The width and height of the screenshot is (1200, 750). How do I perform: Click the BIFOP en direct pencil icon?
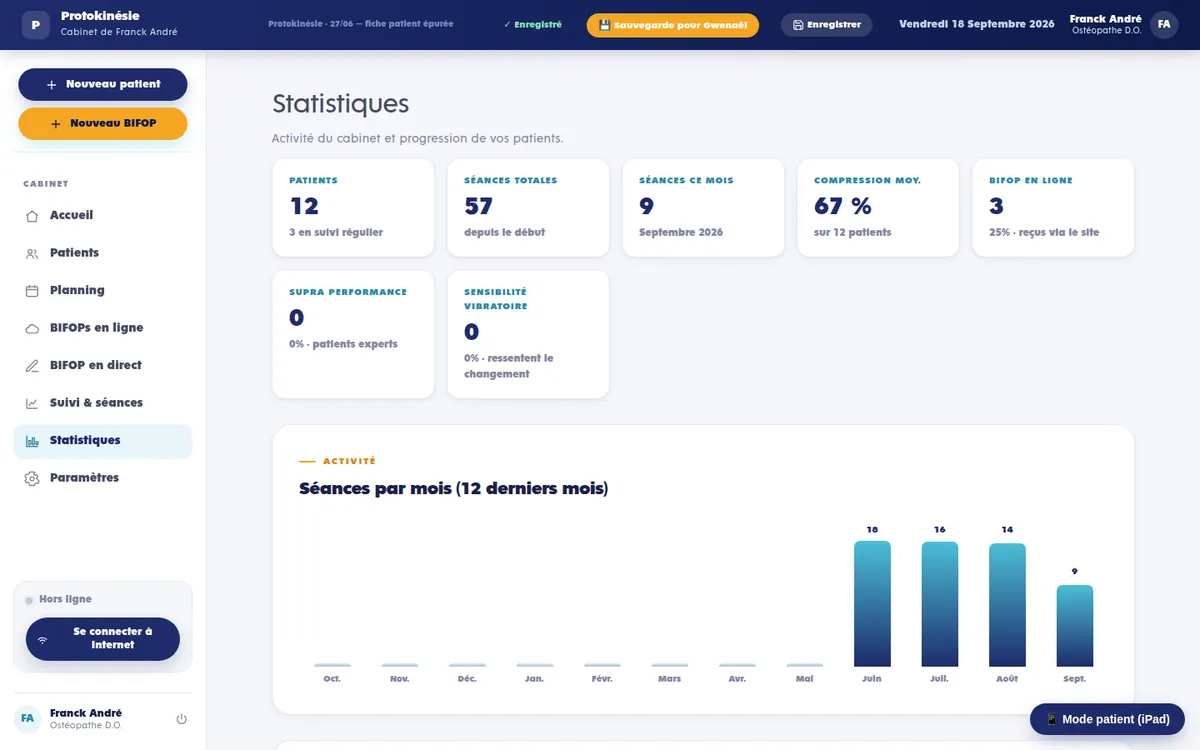[x=32, y=365]
